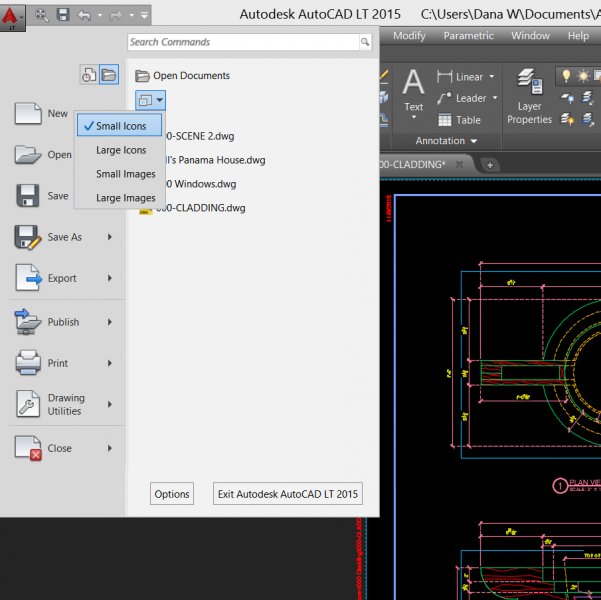Open the Modify menu
The image size is (601, 600).
pos(409,36)
